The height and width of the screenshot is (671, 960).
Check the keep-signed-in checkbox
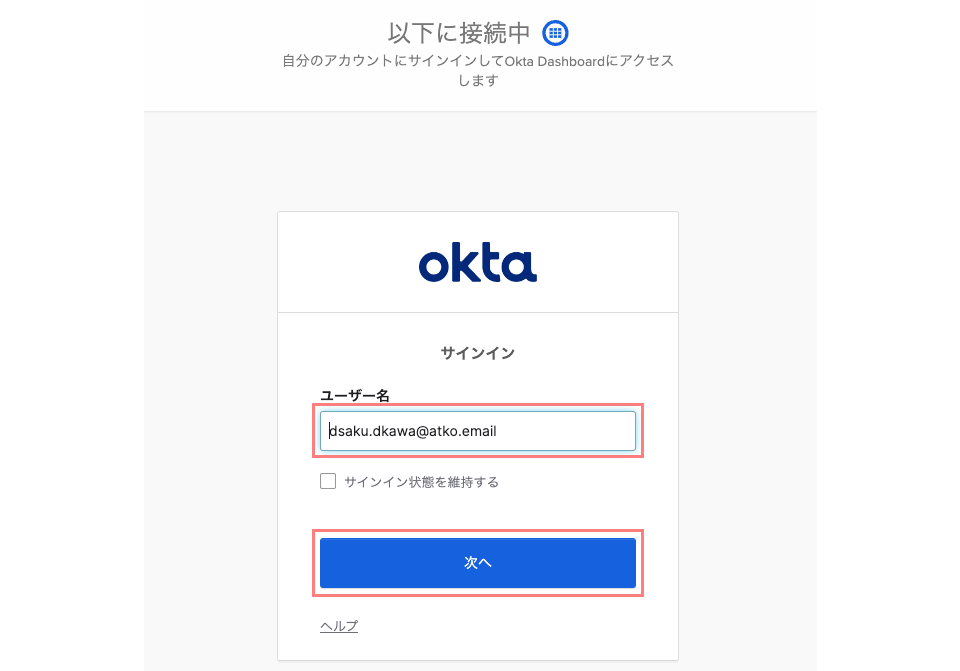tap(328, 481)
